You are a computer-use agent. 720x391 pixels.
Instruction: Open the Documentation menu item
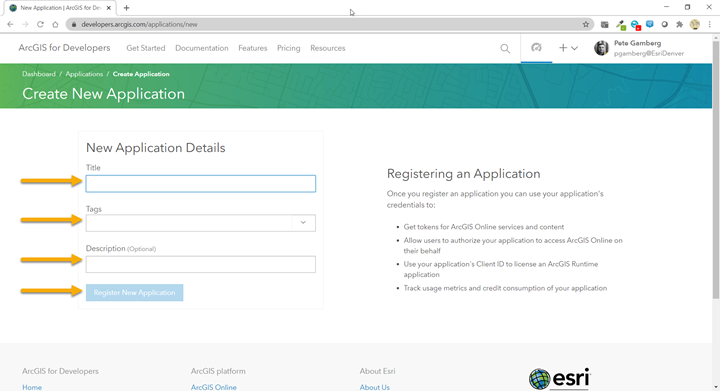[202, 48]
